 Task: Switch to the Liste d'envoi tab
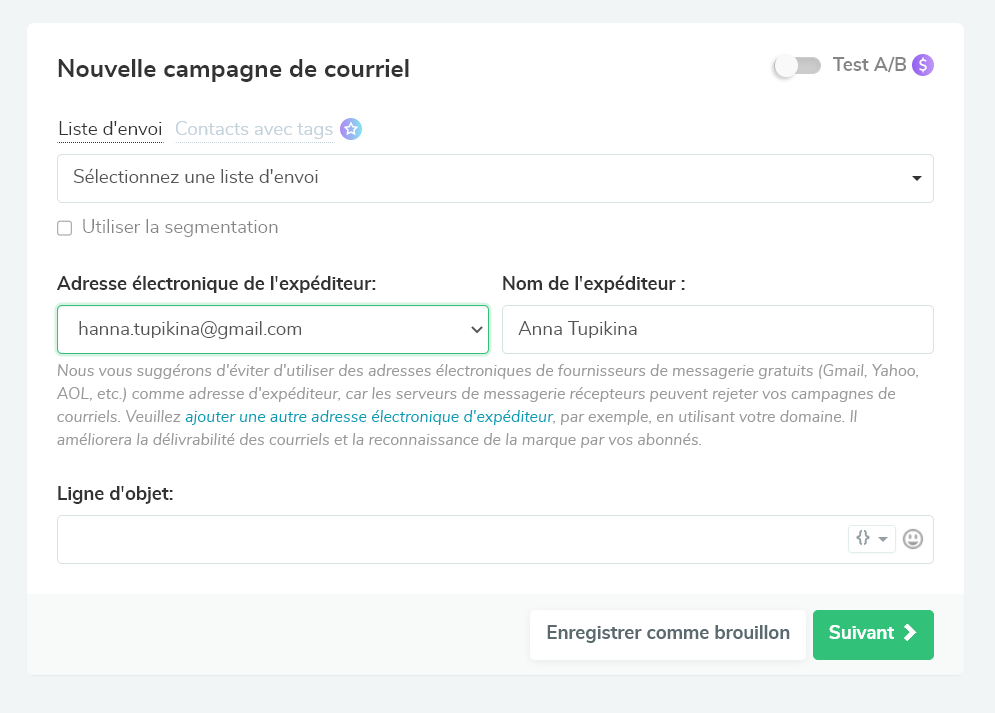[x=110, y=129]
